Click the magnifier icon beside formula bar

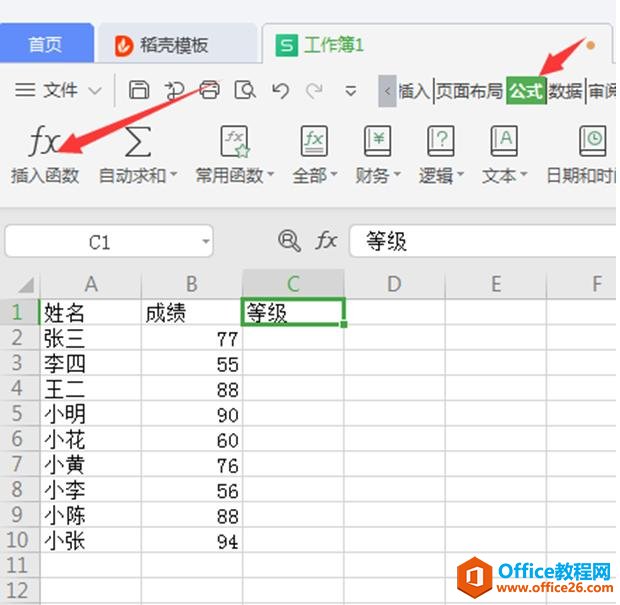(289, 241)
